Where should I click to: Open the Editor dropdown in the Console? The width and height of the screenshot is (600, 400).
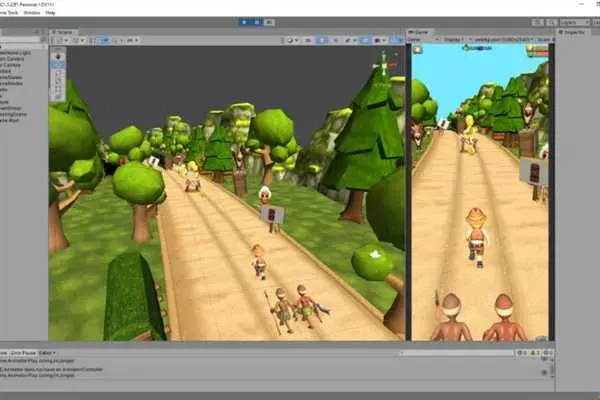(47, 353)
